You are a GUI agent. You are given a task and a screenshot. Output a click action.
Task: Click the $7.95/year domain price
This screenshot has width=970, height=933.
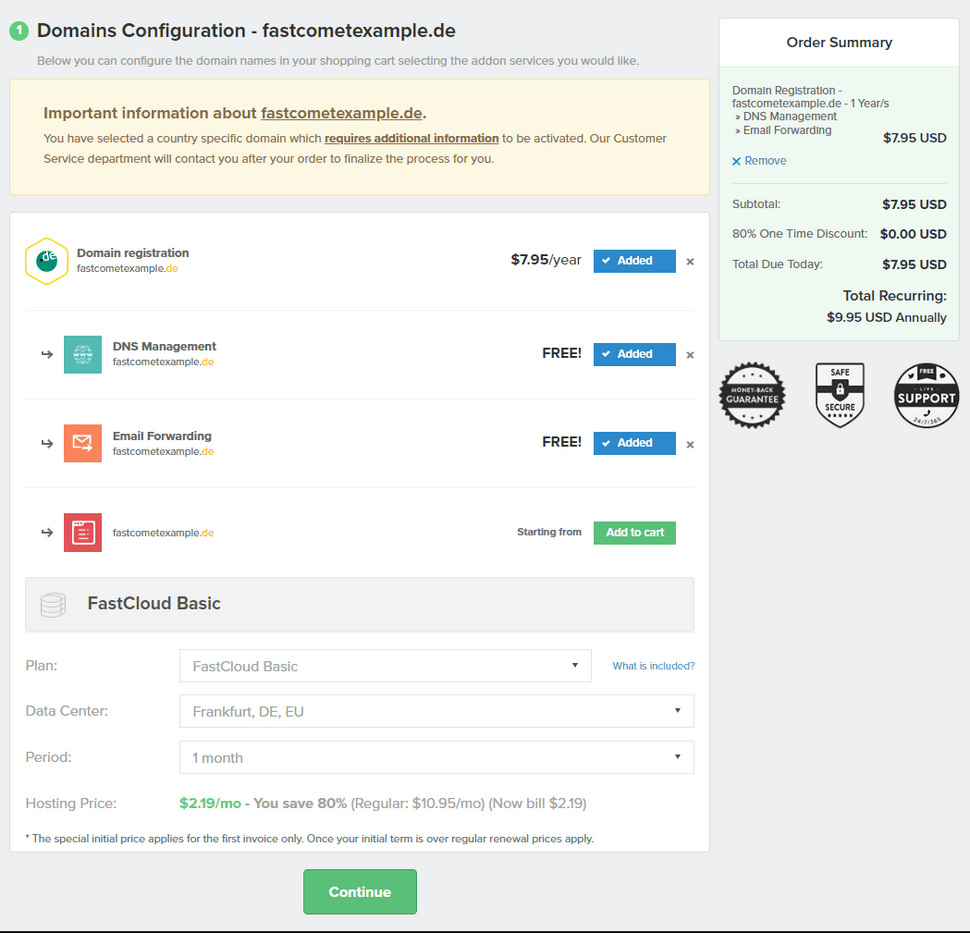[546, 260]
